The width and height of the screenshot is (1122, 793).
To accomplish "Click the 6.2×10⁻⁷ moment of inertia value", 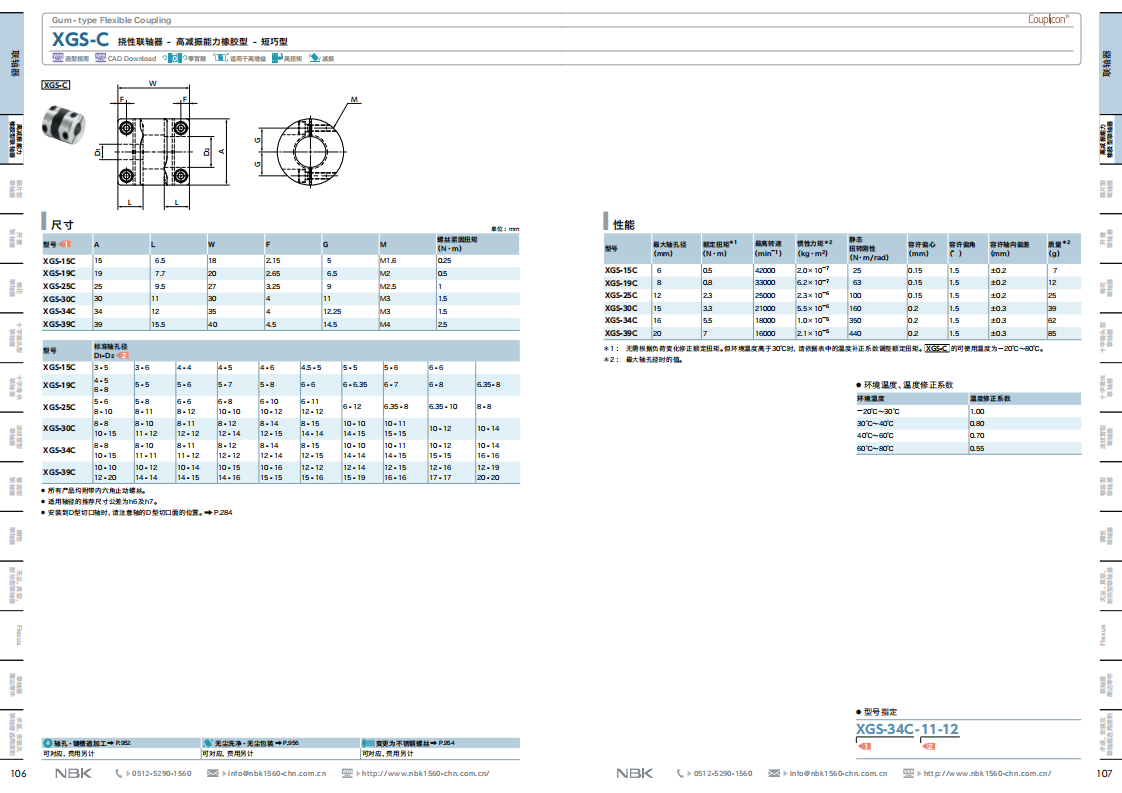I will (x=813, y=283).
